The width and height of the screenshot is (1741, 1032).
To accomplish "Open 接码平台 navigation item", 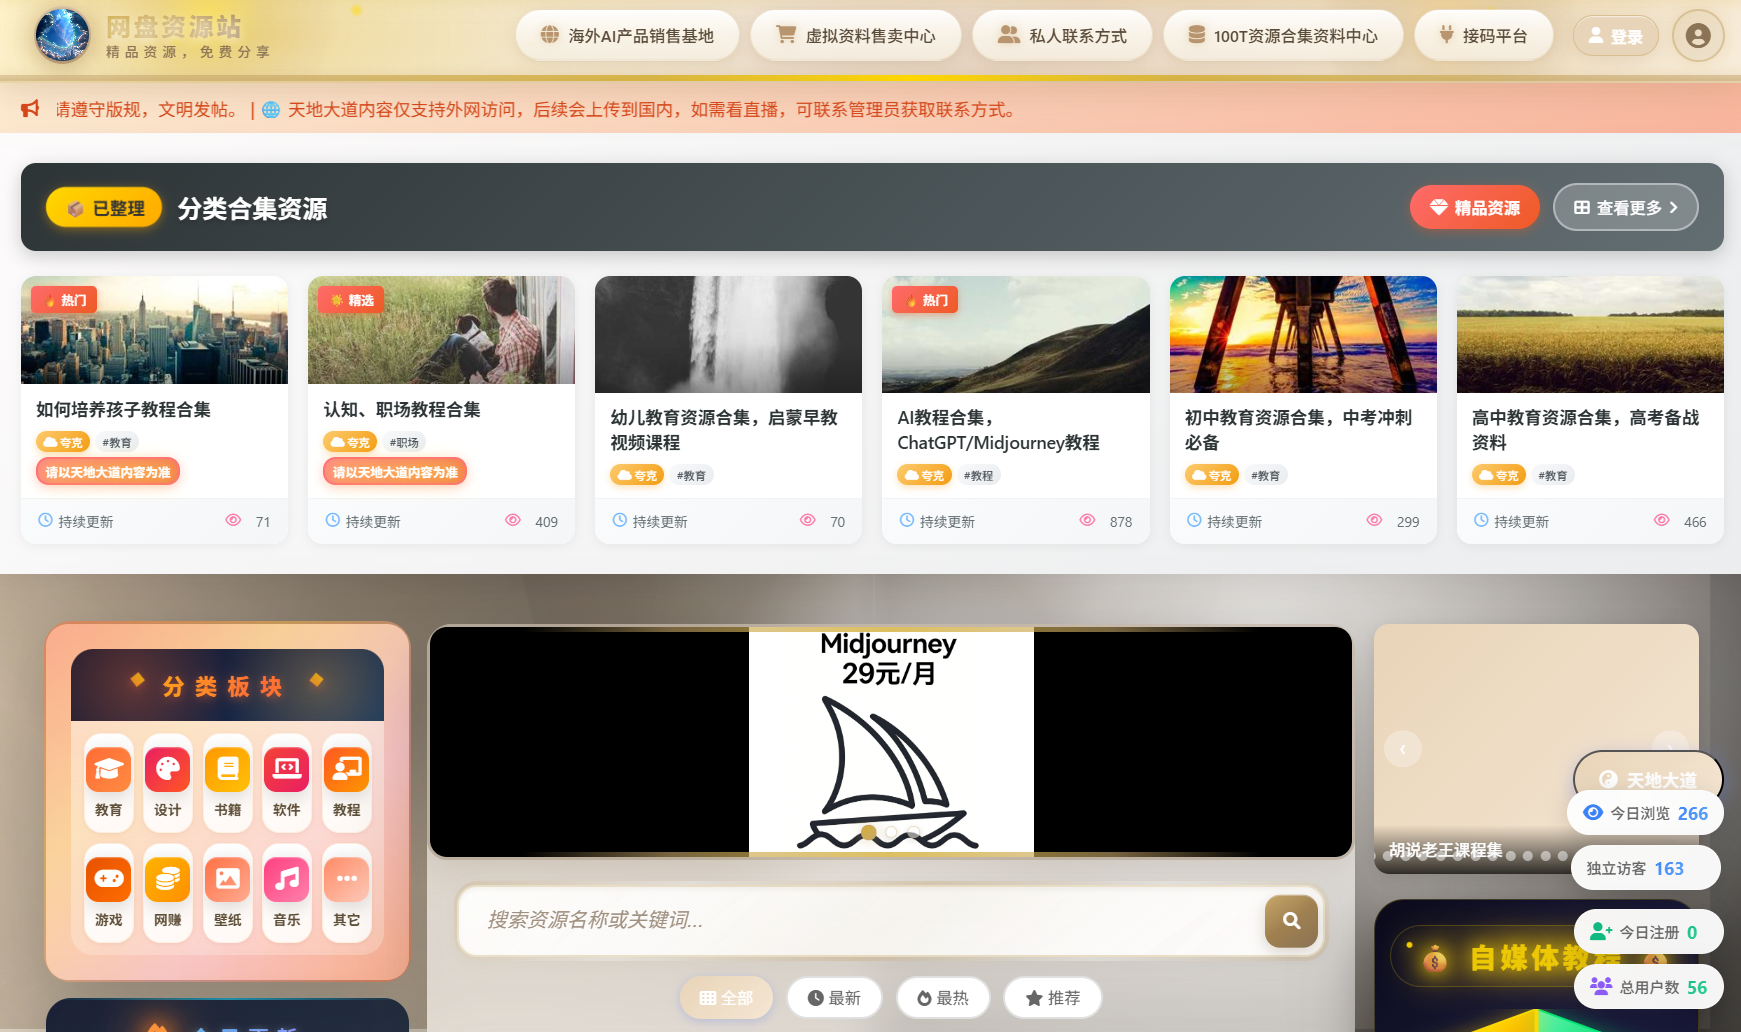I will [x=1483, y=36].
